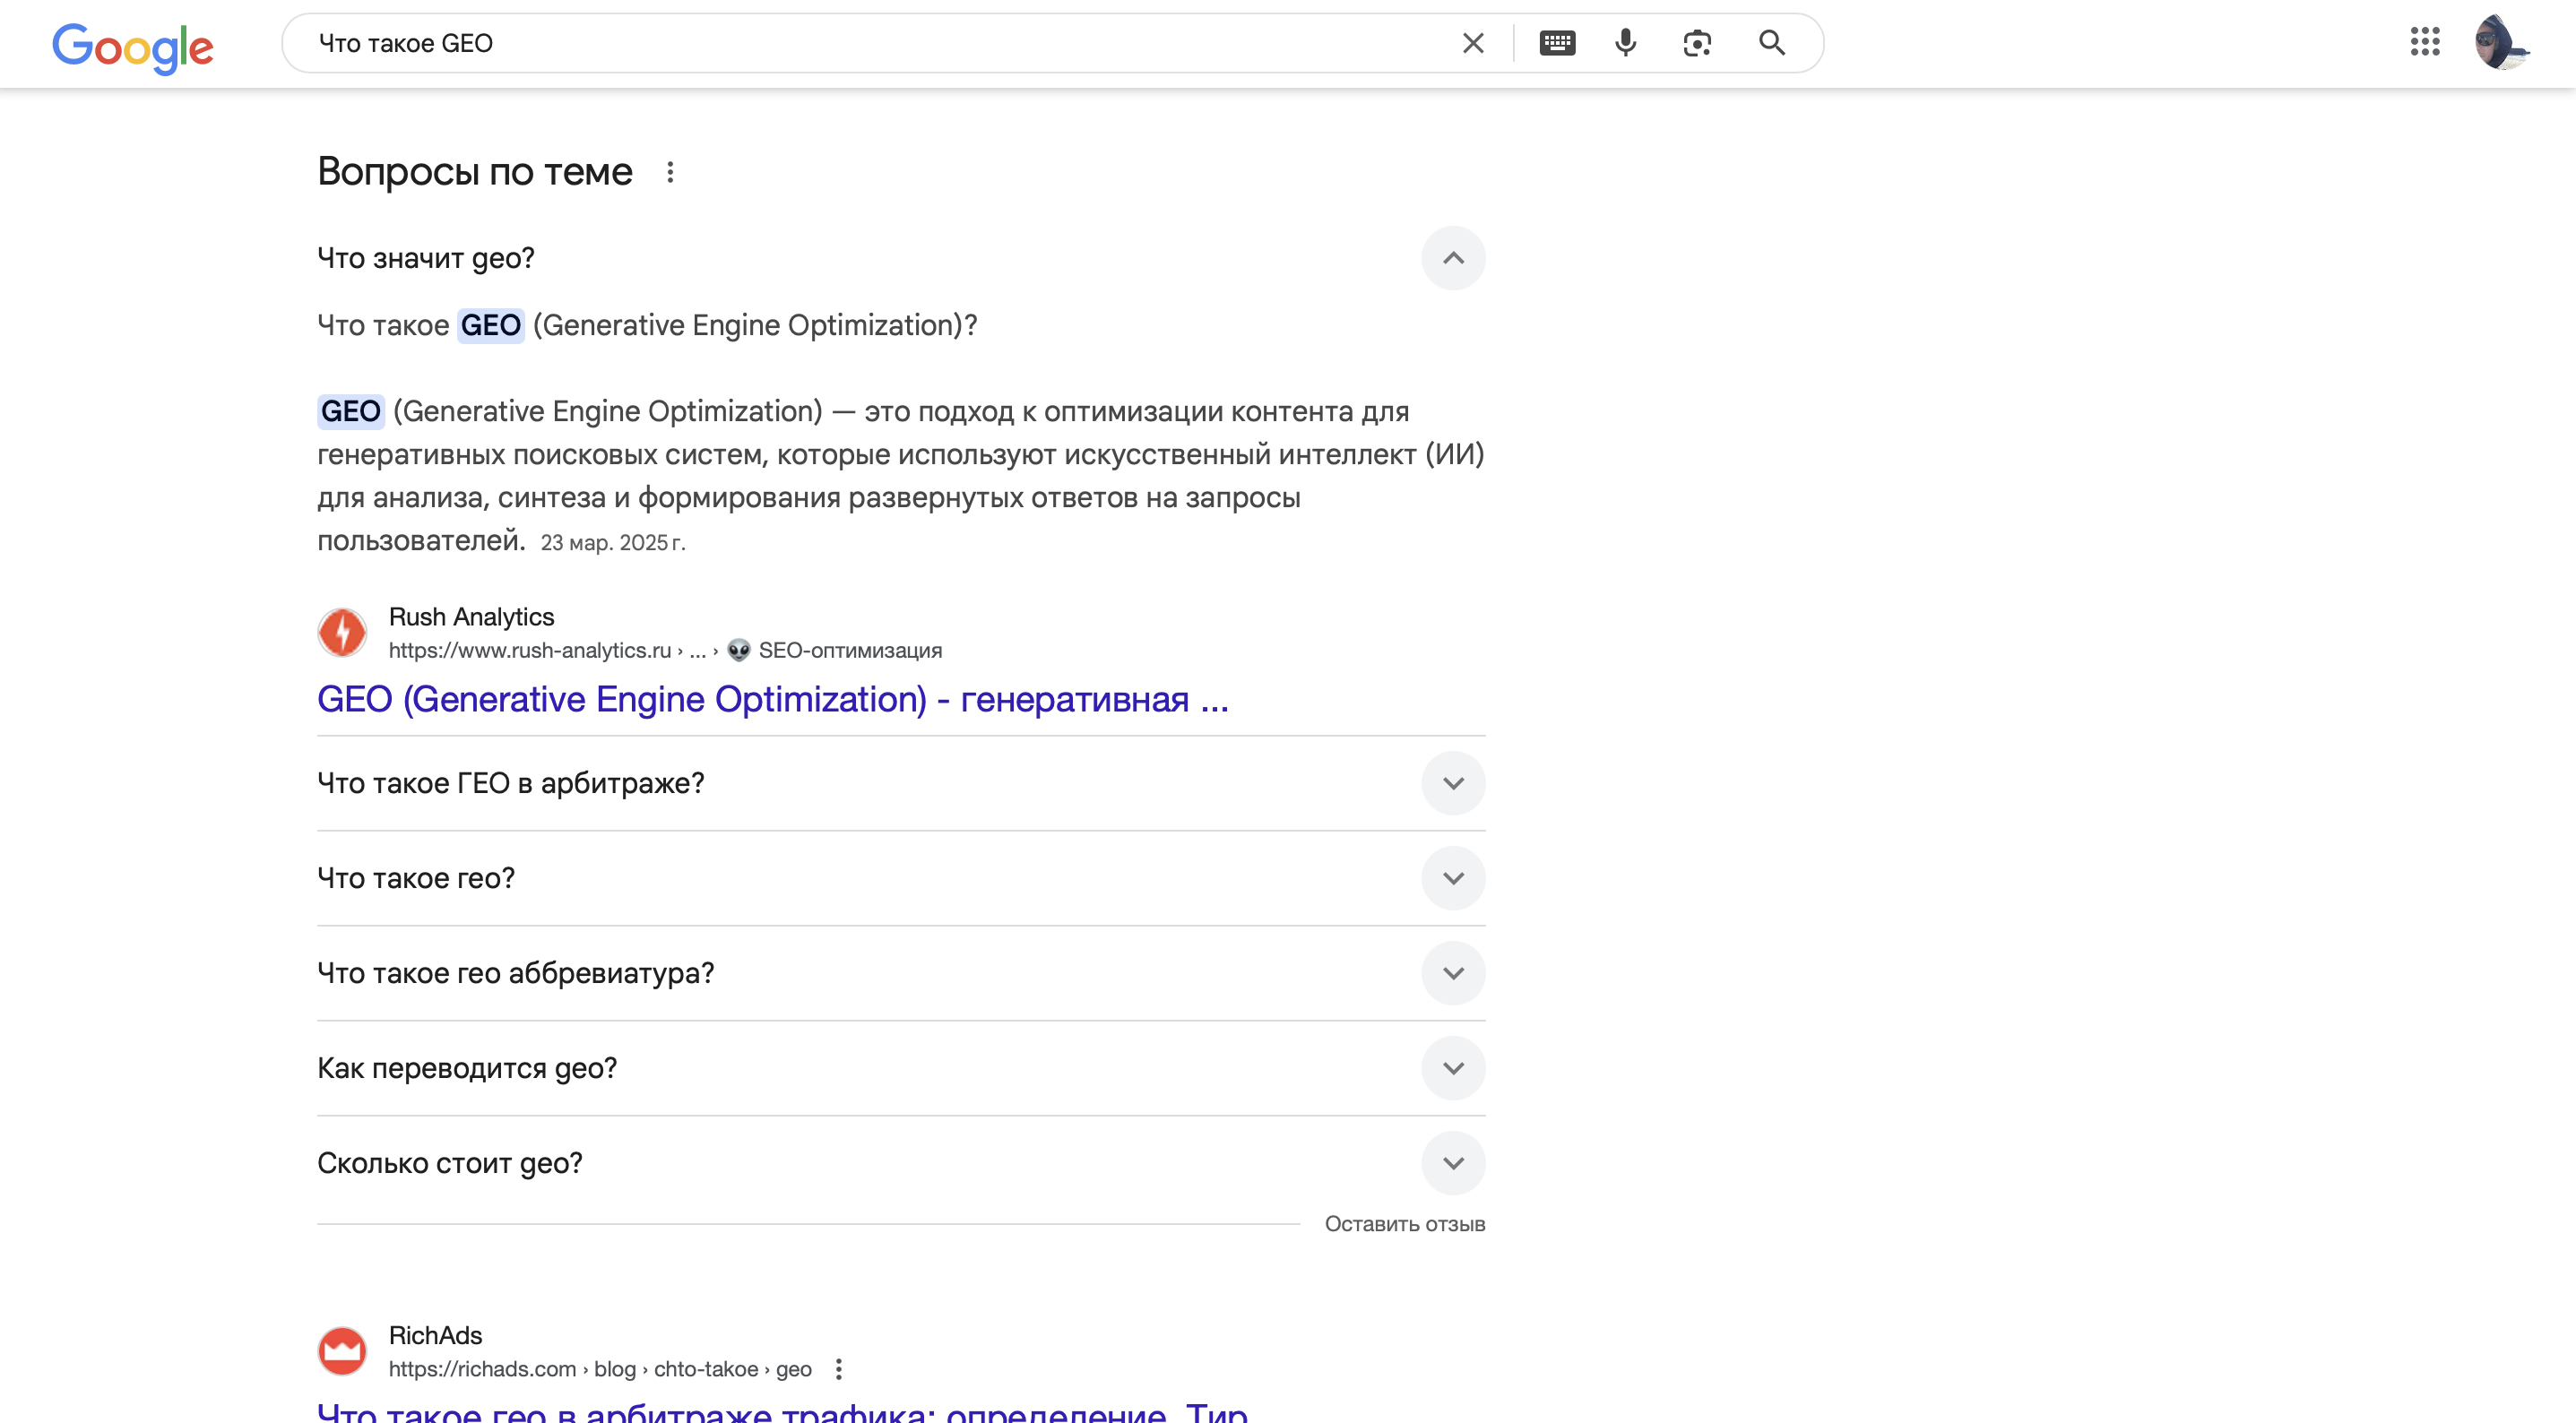Viewport: 2576px width, 1423px height.
Task: Click the Google logo
Action: click(132, 46)
